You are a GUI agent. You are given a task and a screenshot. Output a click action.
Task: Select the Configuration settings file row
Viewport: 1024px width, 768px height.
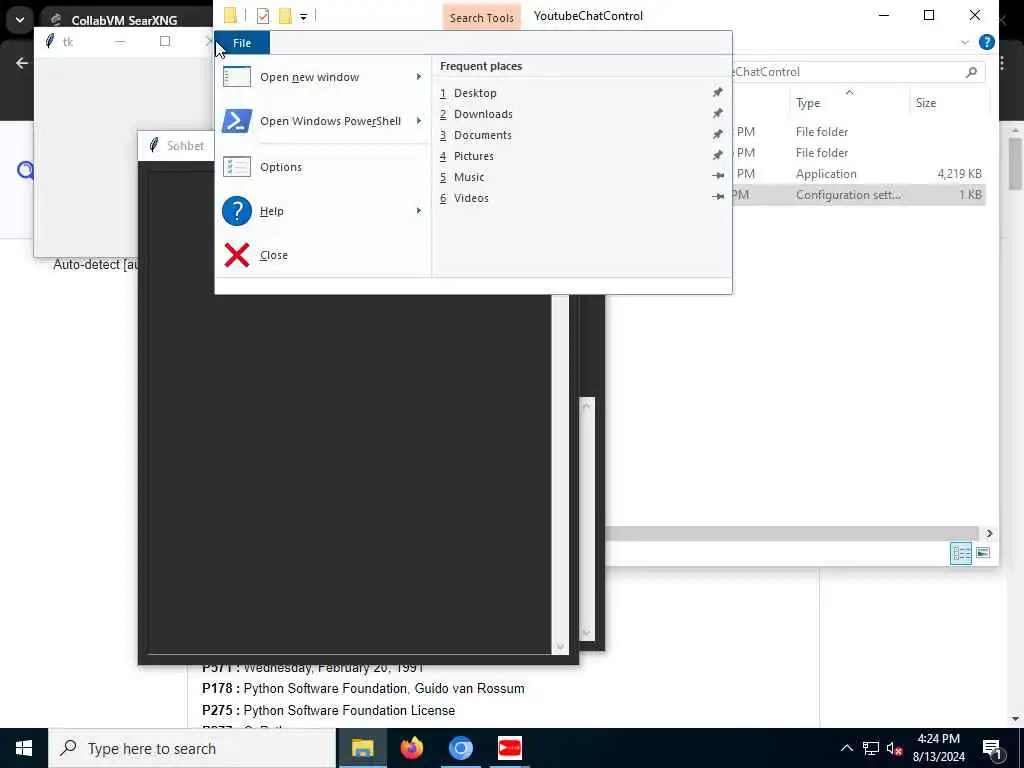click(859, 195)
